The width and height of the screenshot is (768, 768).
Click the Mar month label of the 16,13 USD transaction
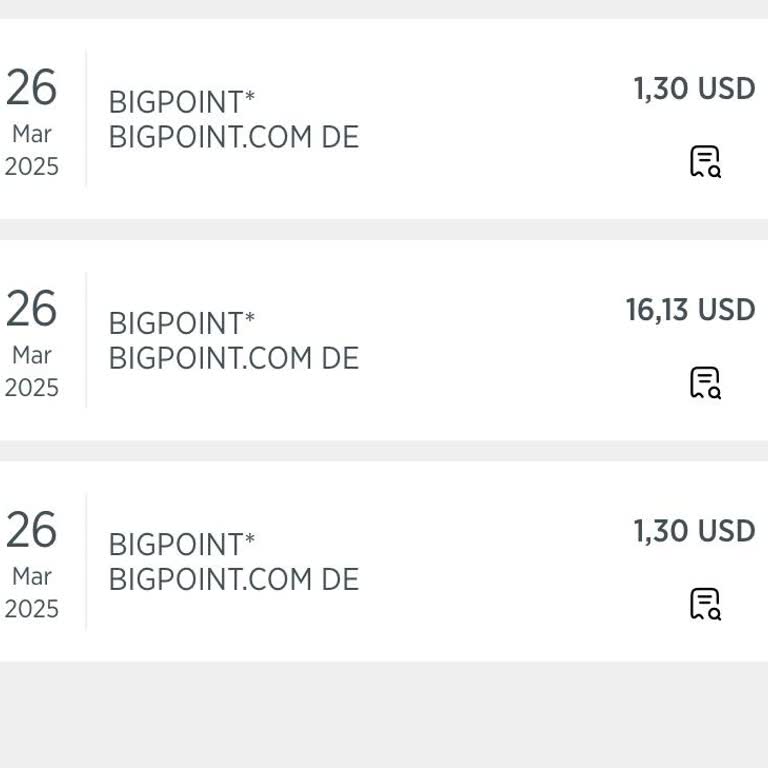[32, 355]
